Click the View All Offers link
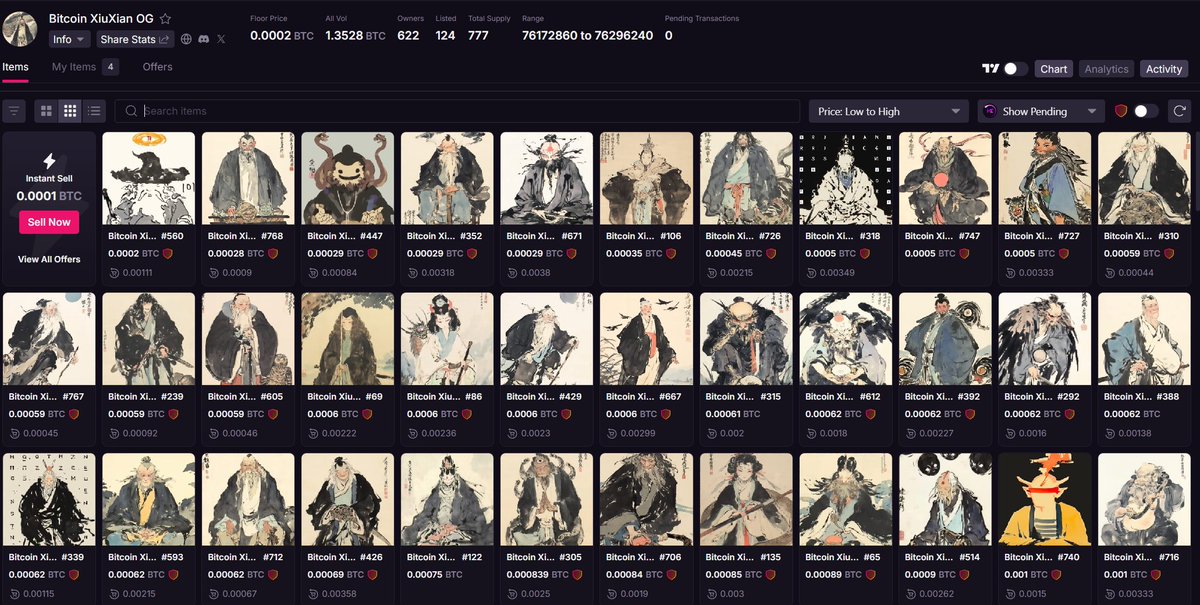This screenshot has width=1200, height=605. pos(49,259)
